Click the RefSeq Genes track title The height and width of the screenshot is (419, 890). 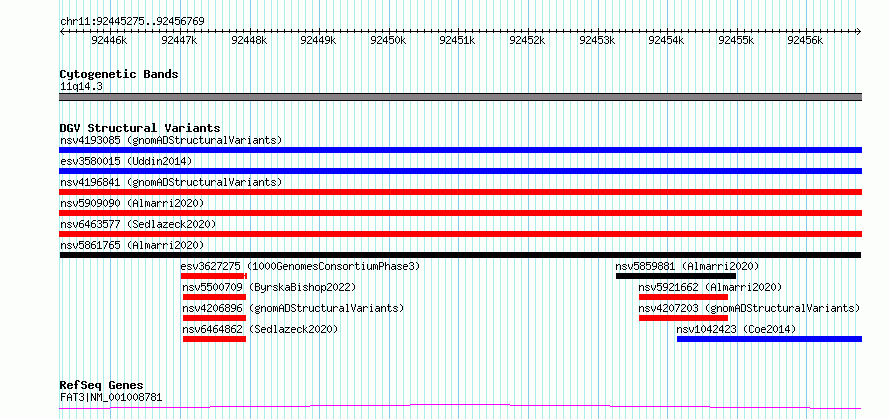coord(101,385)
